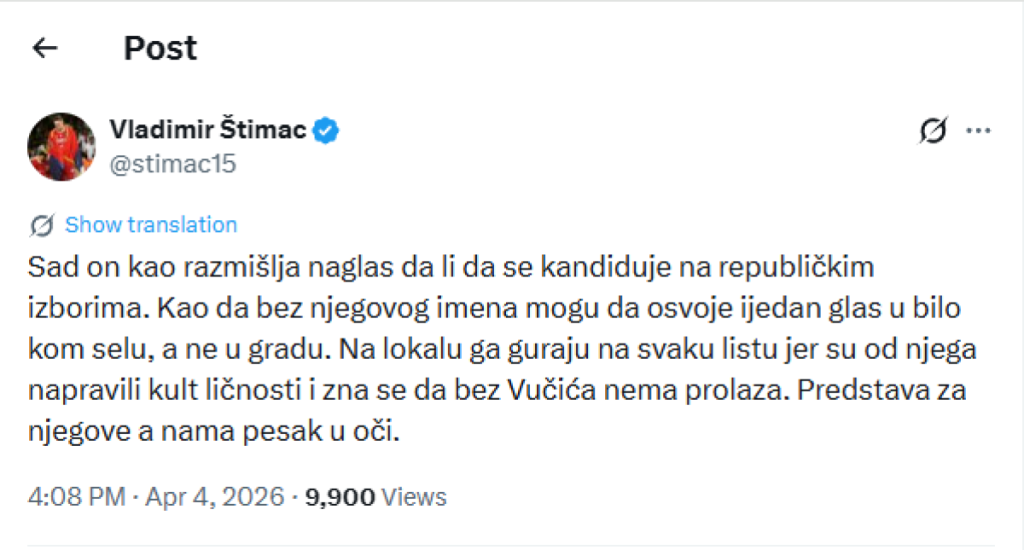Click the Grok icon beside Show translation
1024x550 pixels.
pyautogui.click(x=43, y=225)
